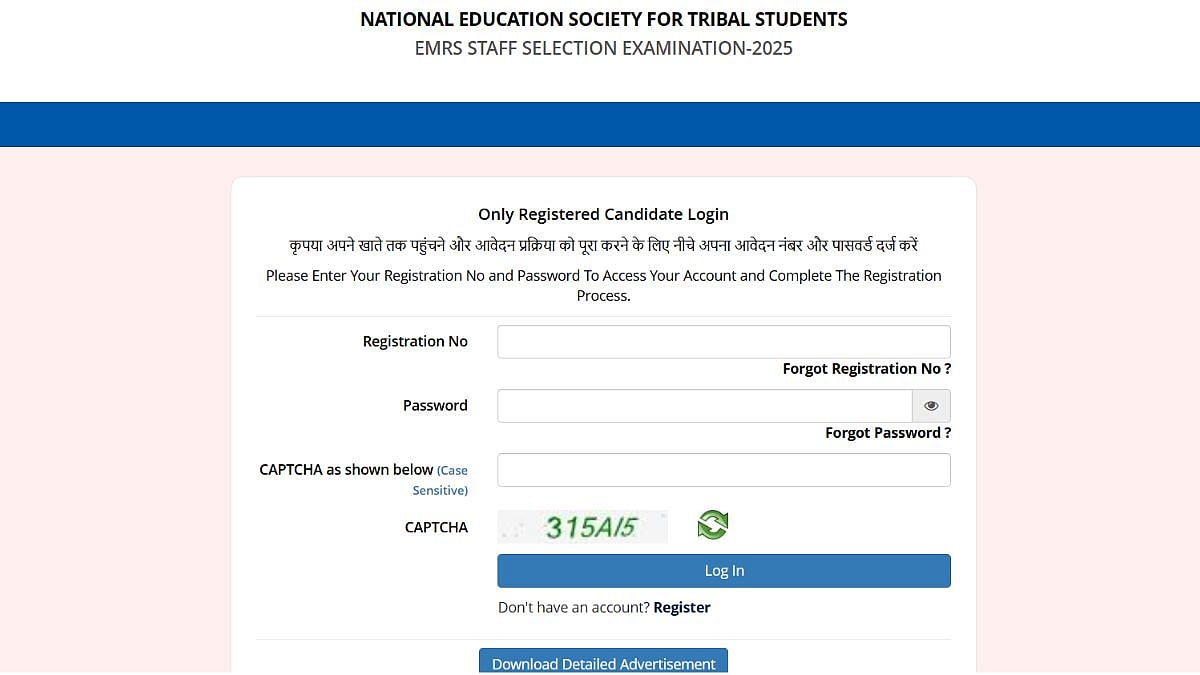The height and width of the screenshot is (675, 1200).
Task: Click Forgot Registration No link
Action: (x=866, y=368)
